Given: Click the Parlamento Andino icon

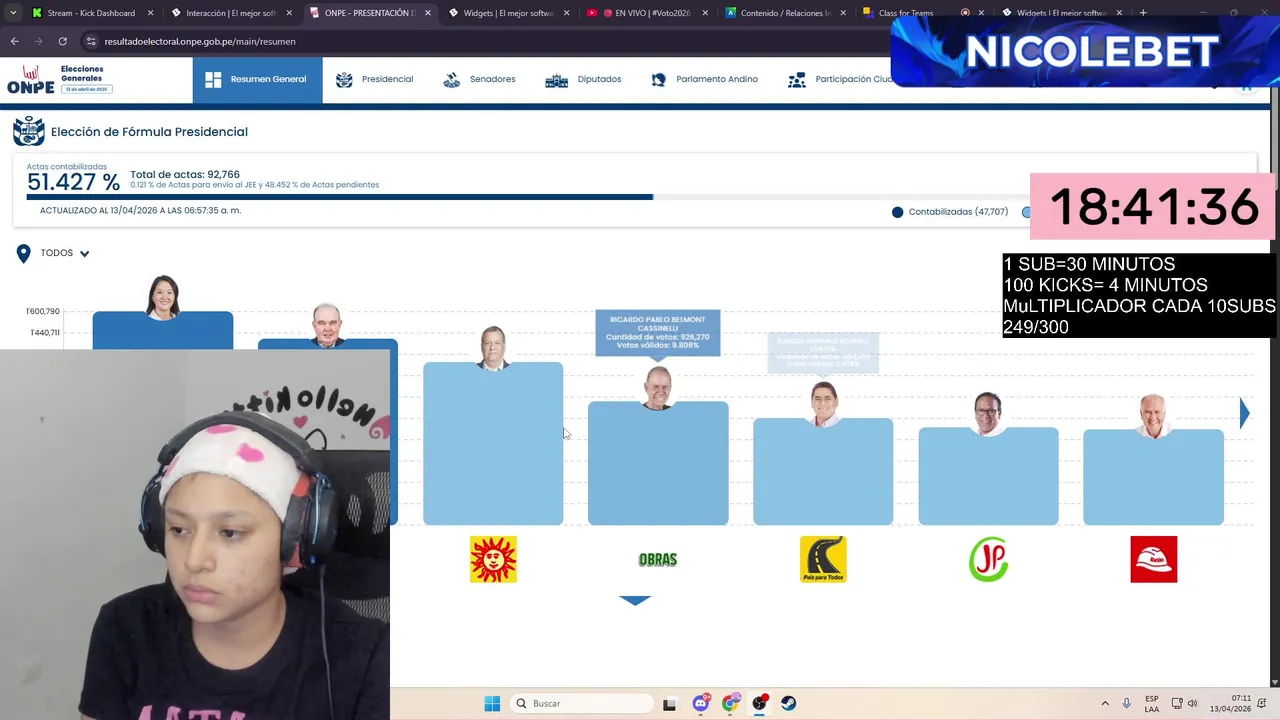Looking at the screenshot, I should 658,80.
